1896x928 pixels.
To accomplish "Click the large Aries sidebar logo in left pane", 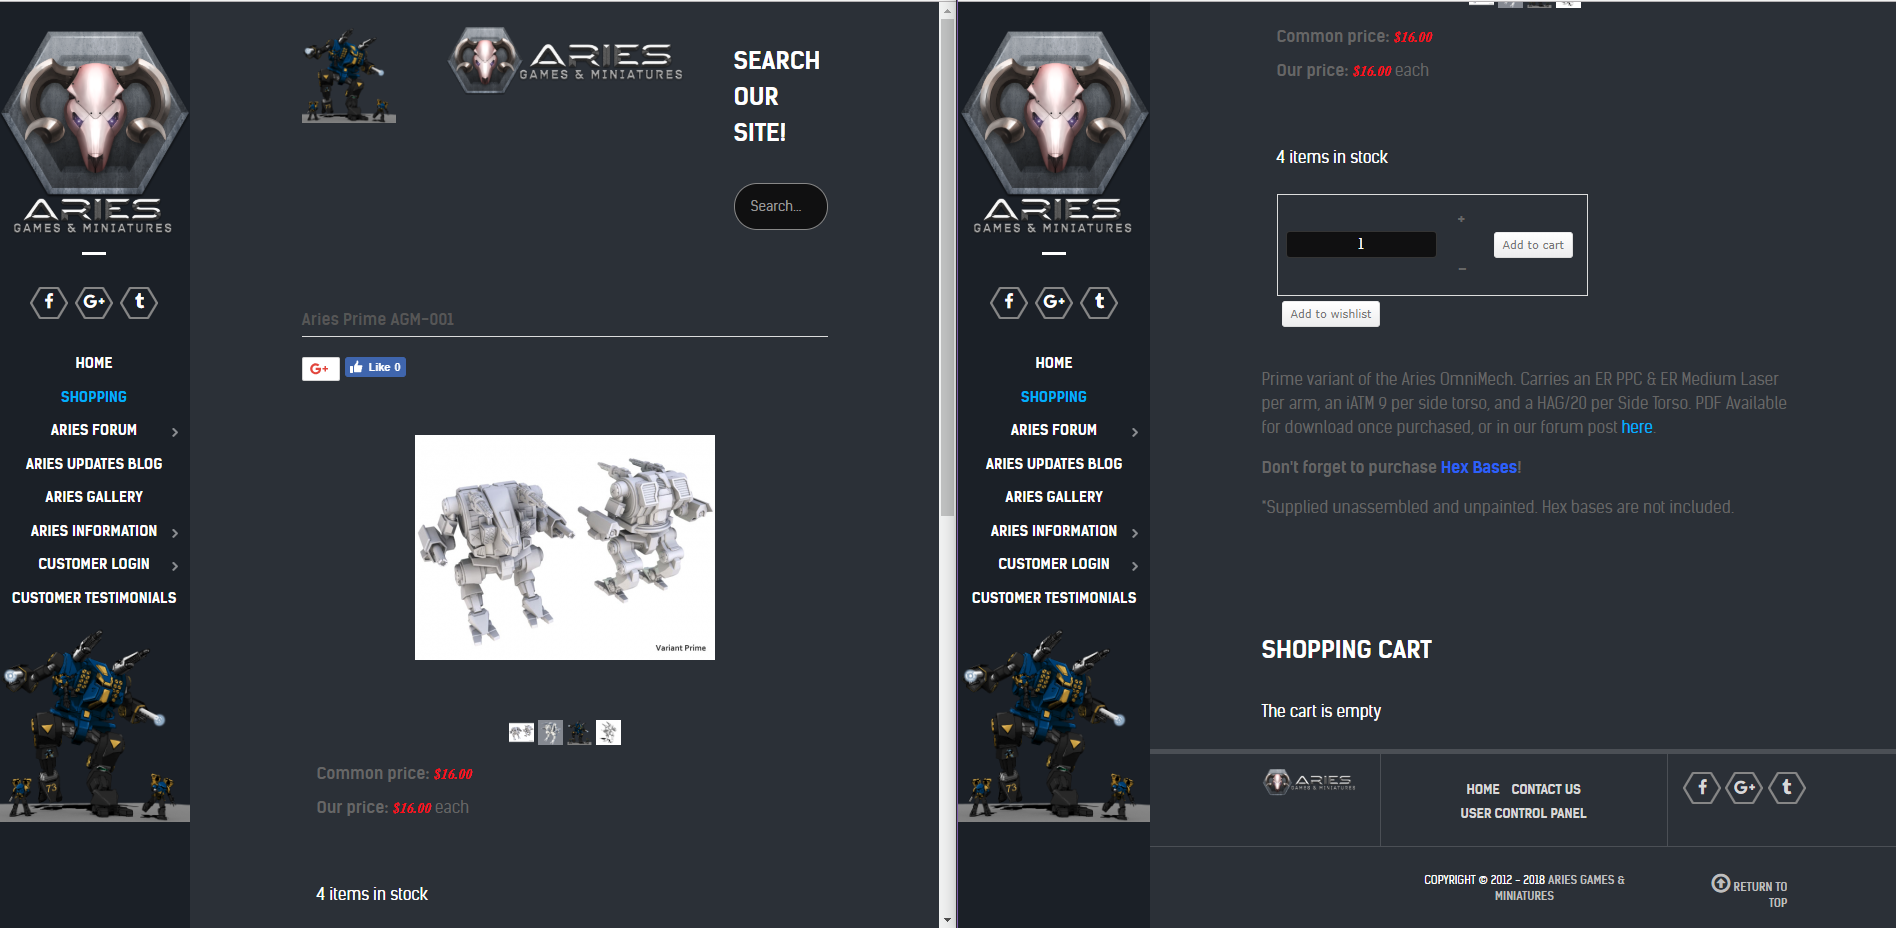I will click(x=94, y=132).
